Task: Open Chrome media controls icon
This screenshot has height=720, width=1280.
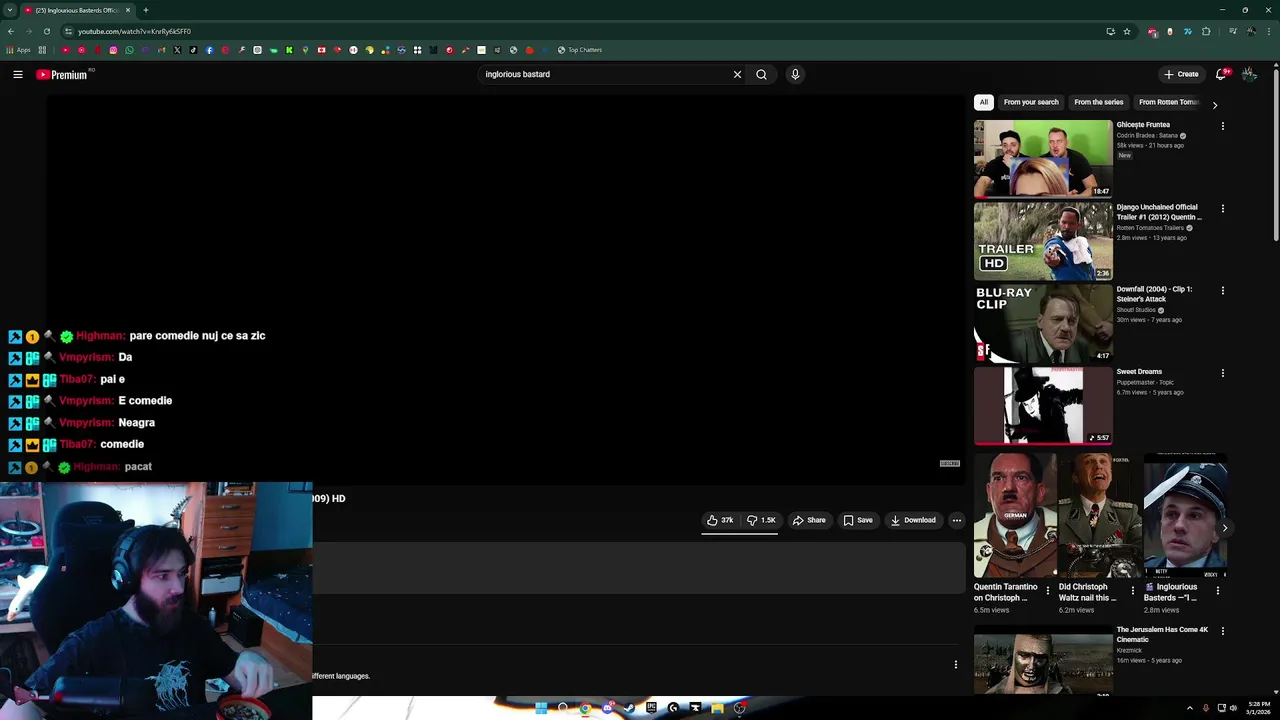Action: (1232, 31)
